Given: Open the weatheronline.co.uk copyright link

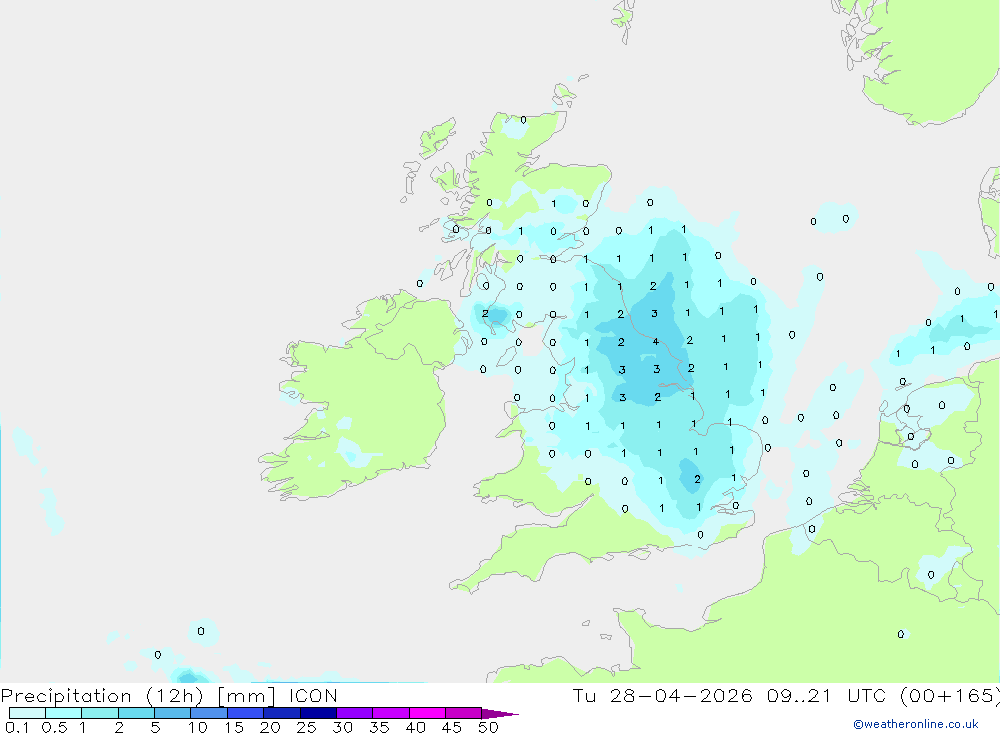Looking at the screenshot, I should click(x=916, y=724).
